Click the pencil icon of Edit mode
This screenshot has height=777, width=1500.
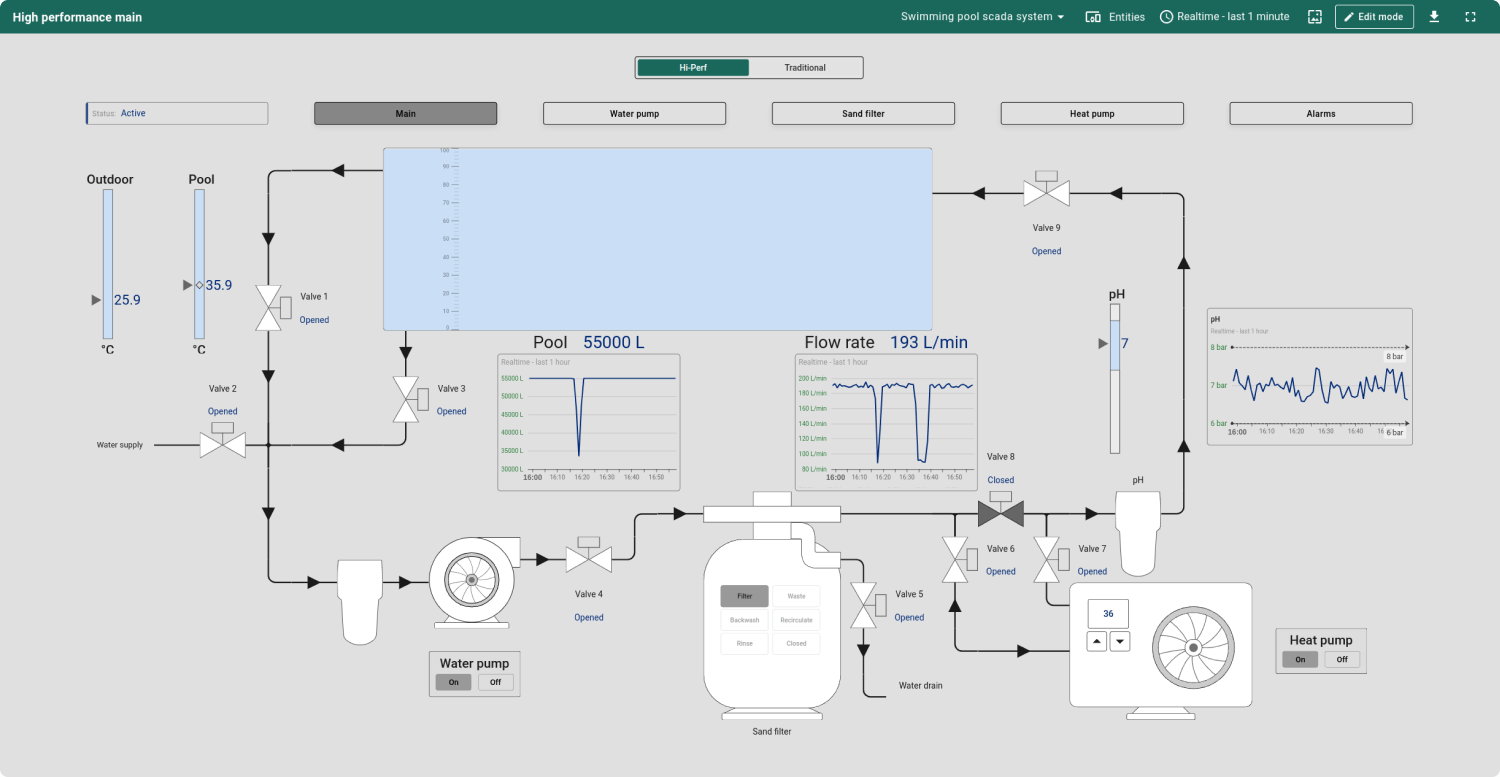(x=1349, y=17)
